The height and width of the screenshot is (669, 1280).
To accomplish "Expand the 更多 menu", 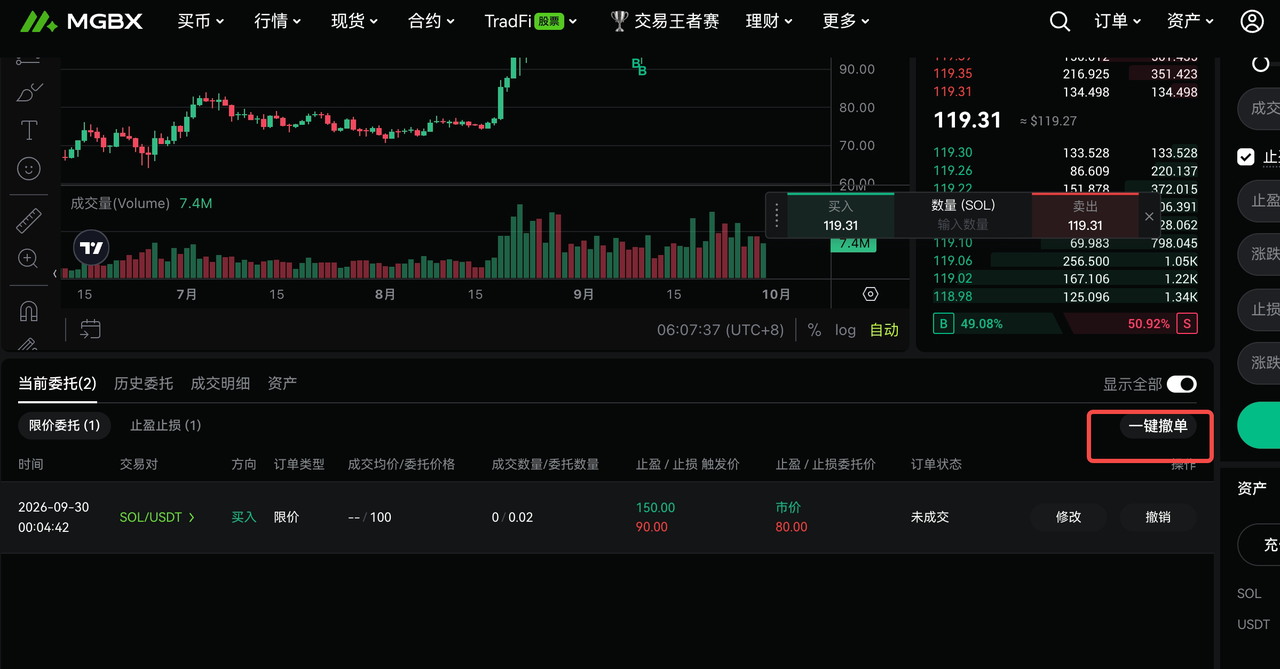I will tap(846, 21).
